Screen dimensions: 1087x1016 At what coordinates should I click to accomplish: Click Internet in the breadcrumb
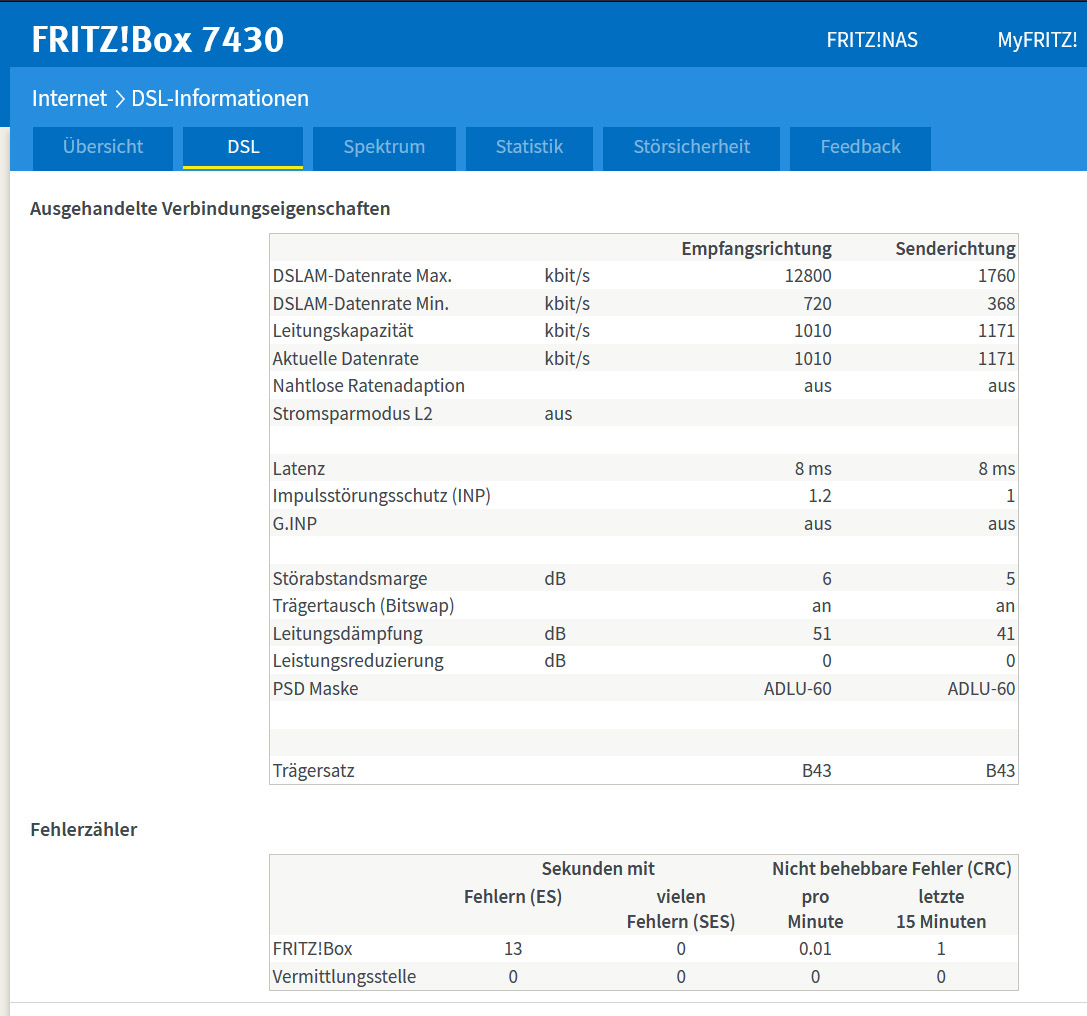(x=69, y=99)
